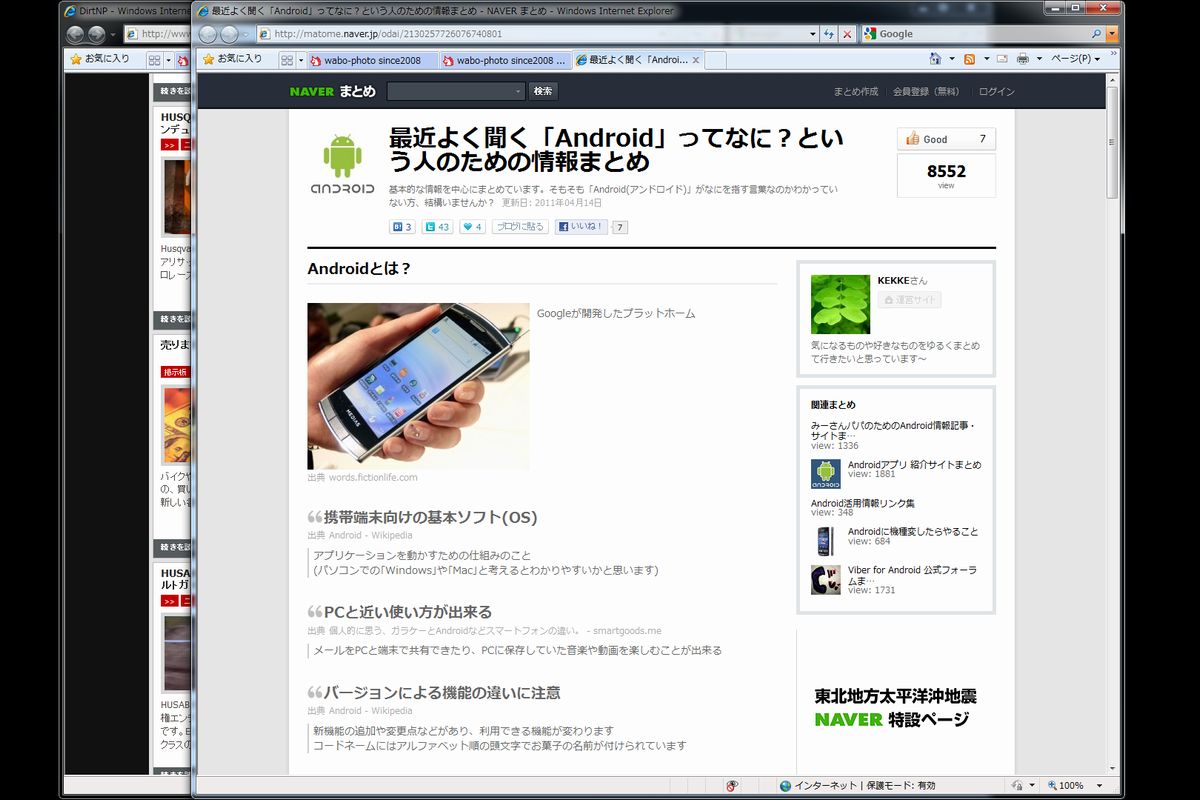Click ログイン link in header
Viewport: 1200px width, 800px height.
pos(997,92)
